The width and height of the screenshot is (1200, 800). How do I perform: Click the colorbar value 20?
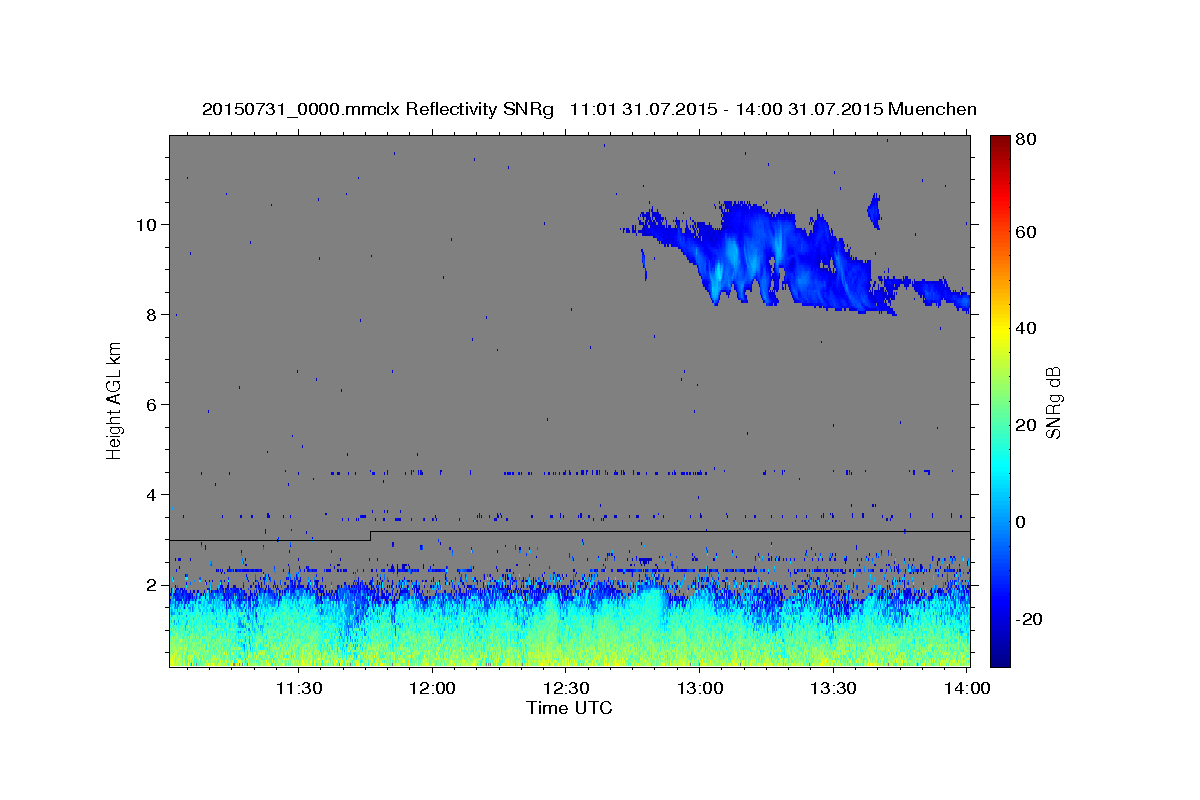(x=1025, y=425)
